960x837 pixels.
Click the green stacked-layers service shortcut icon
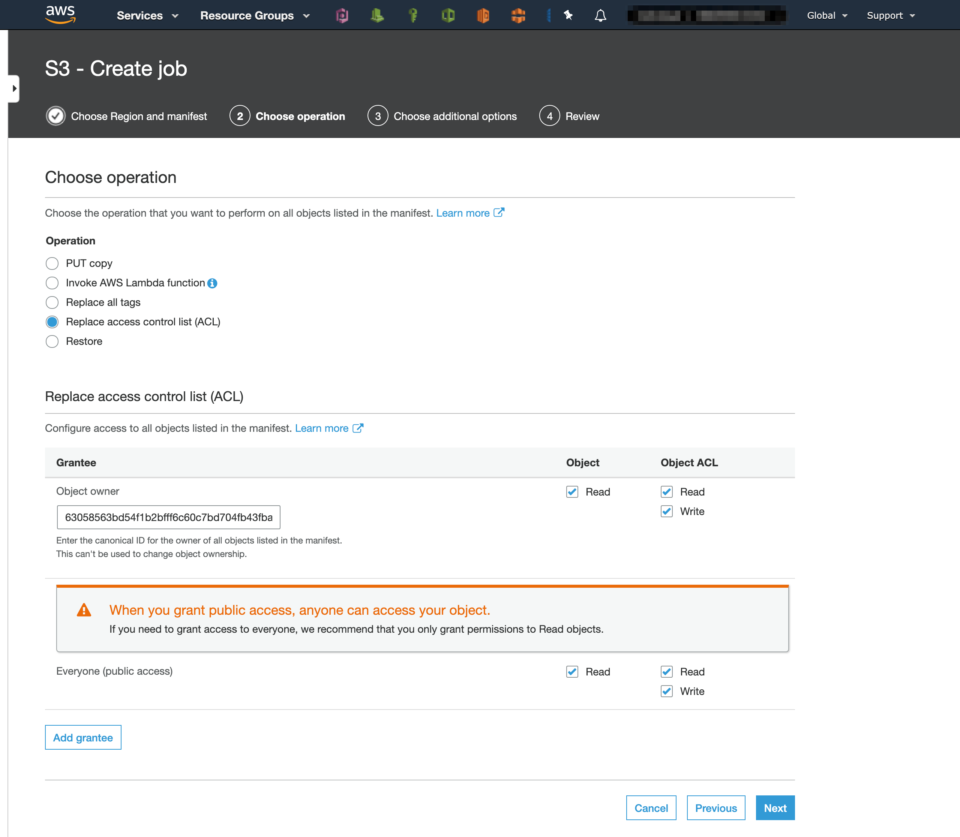point(378,15)
